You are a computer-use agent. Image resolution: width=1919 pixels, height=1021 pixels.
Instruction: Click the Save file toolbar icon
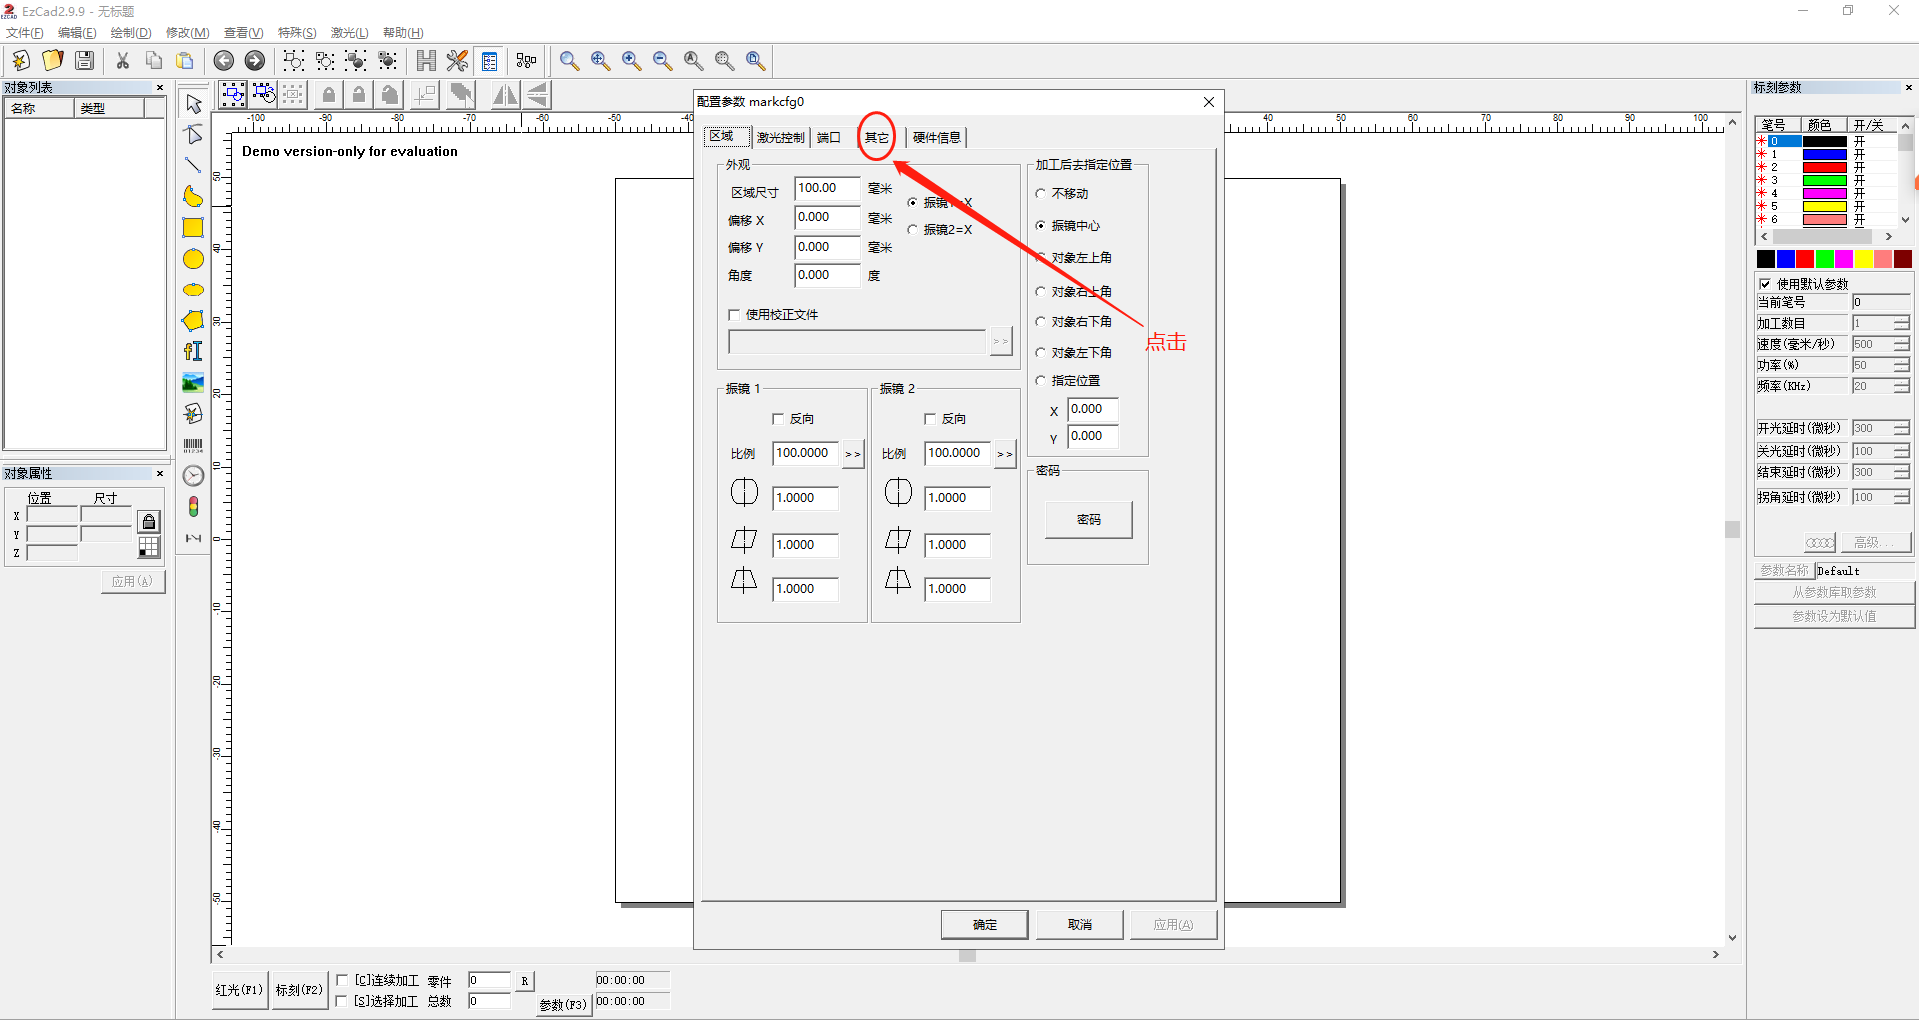pos(85,61)
